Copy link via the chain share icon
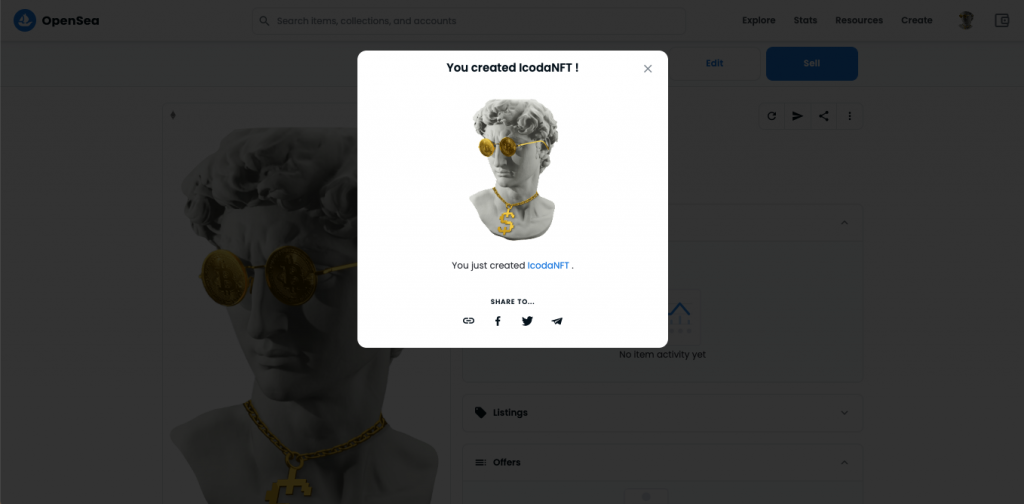The width and height of the screenshot is (1024, 504). [468, 321]
